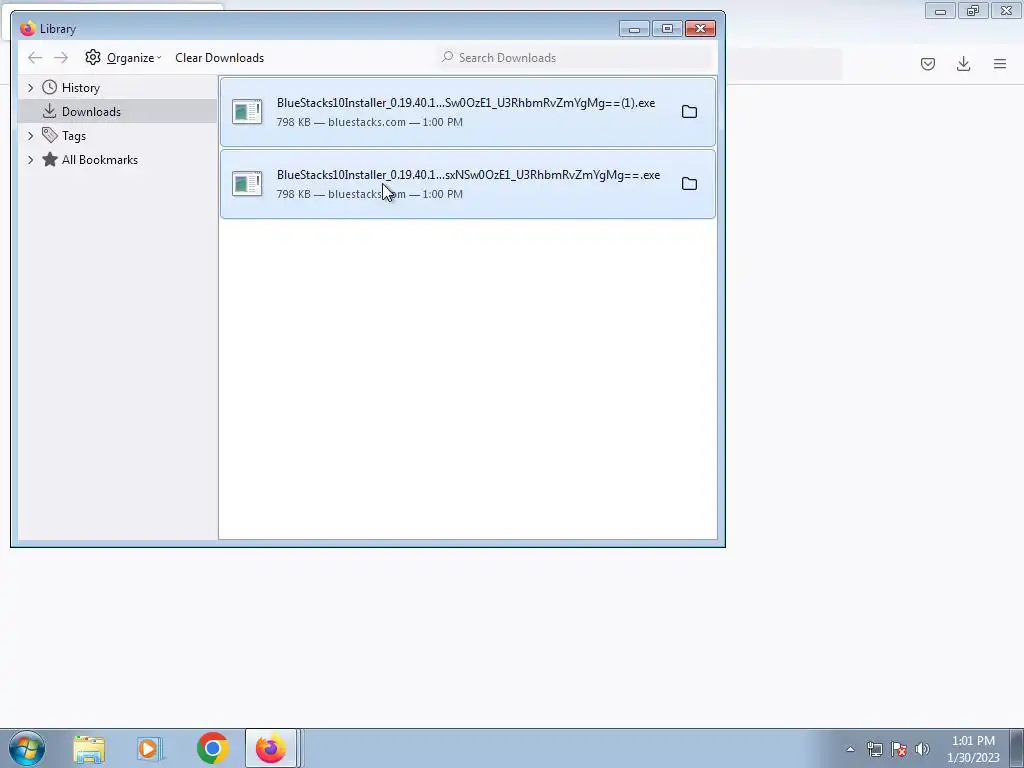Select All Bookmarks in the sidebar
Image resolution: width=1024 pixels, height=768 pixels.
pos(99,160)
